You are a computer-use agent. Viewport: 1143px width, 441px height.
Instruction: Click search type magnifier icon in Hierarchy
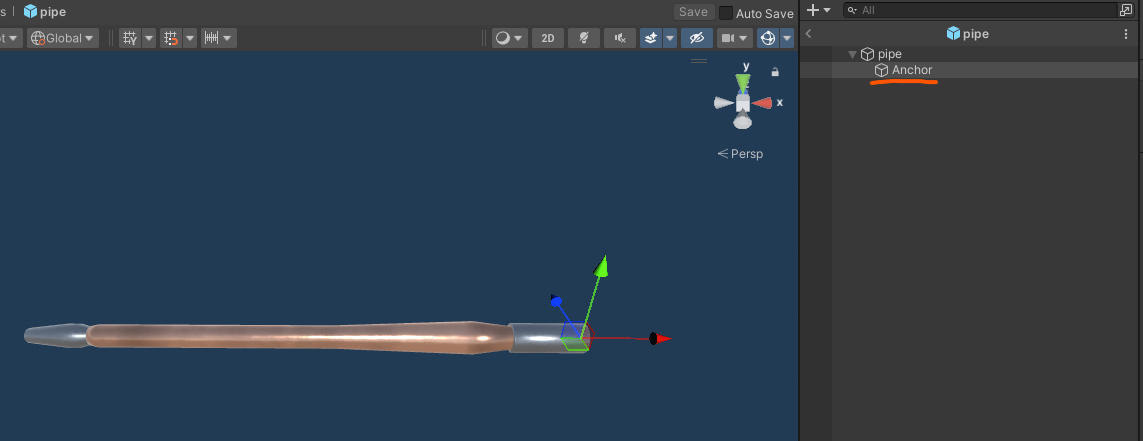(852, 10)
